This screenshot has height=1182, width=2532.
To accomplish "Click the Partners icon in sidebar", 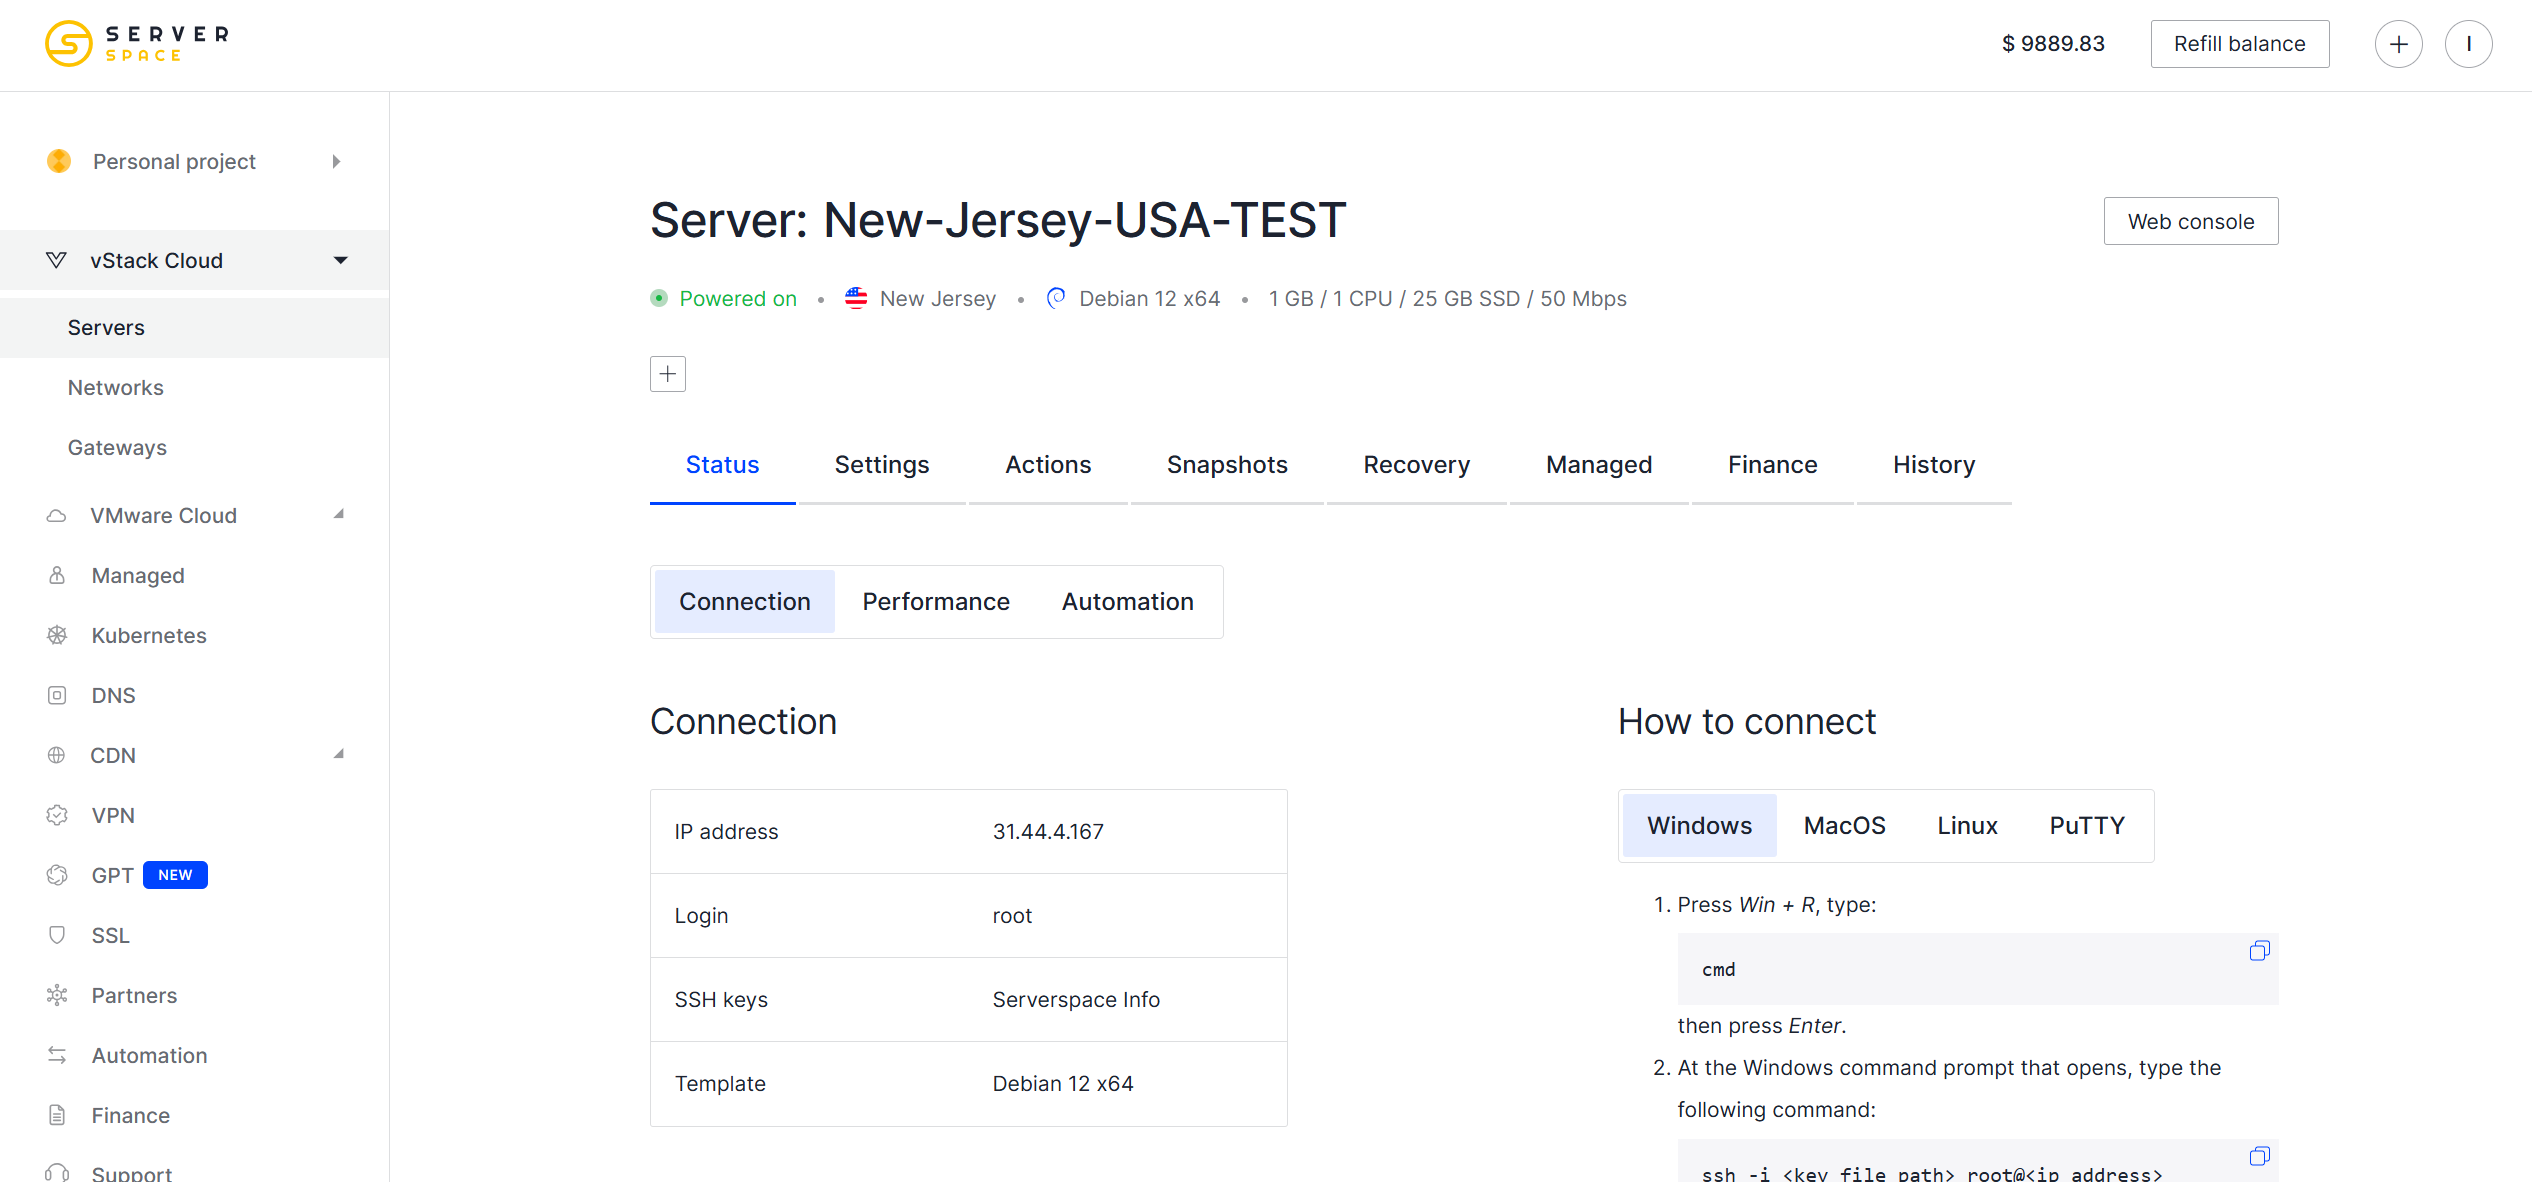I will (x=57, y=995).
